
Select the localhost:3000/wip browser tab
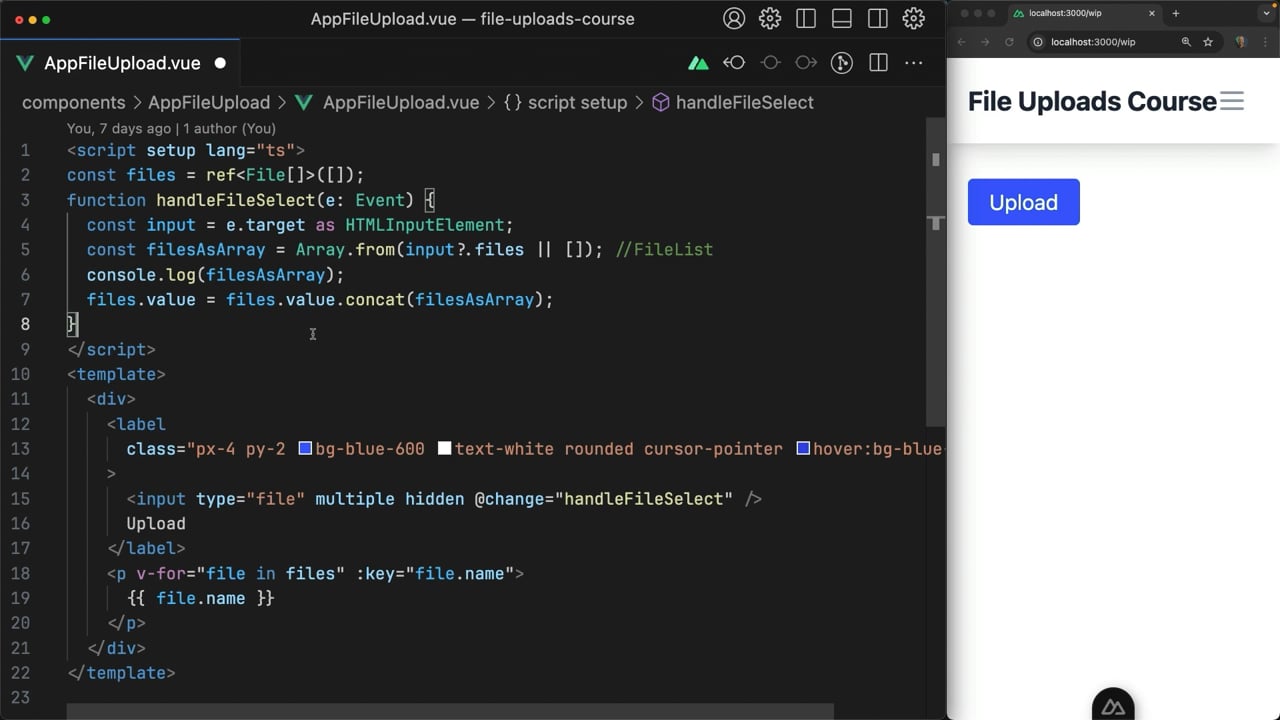coord(1082,14)
